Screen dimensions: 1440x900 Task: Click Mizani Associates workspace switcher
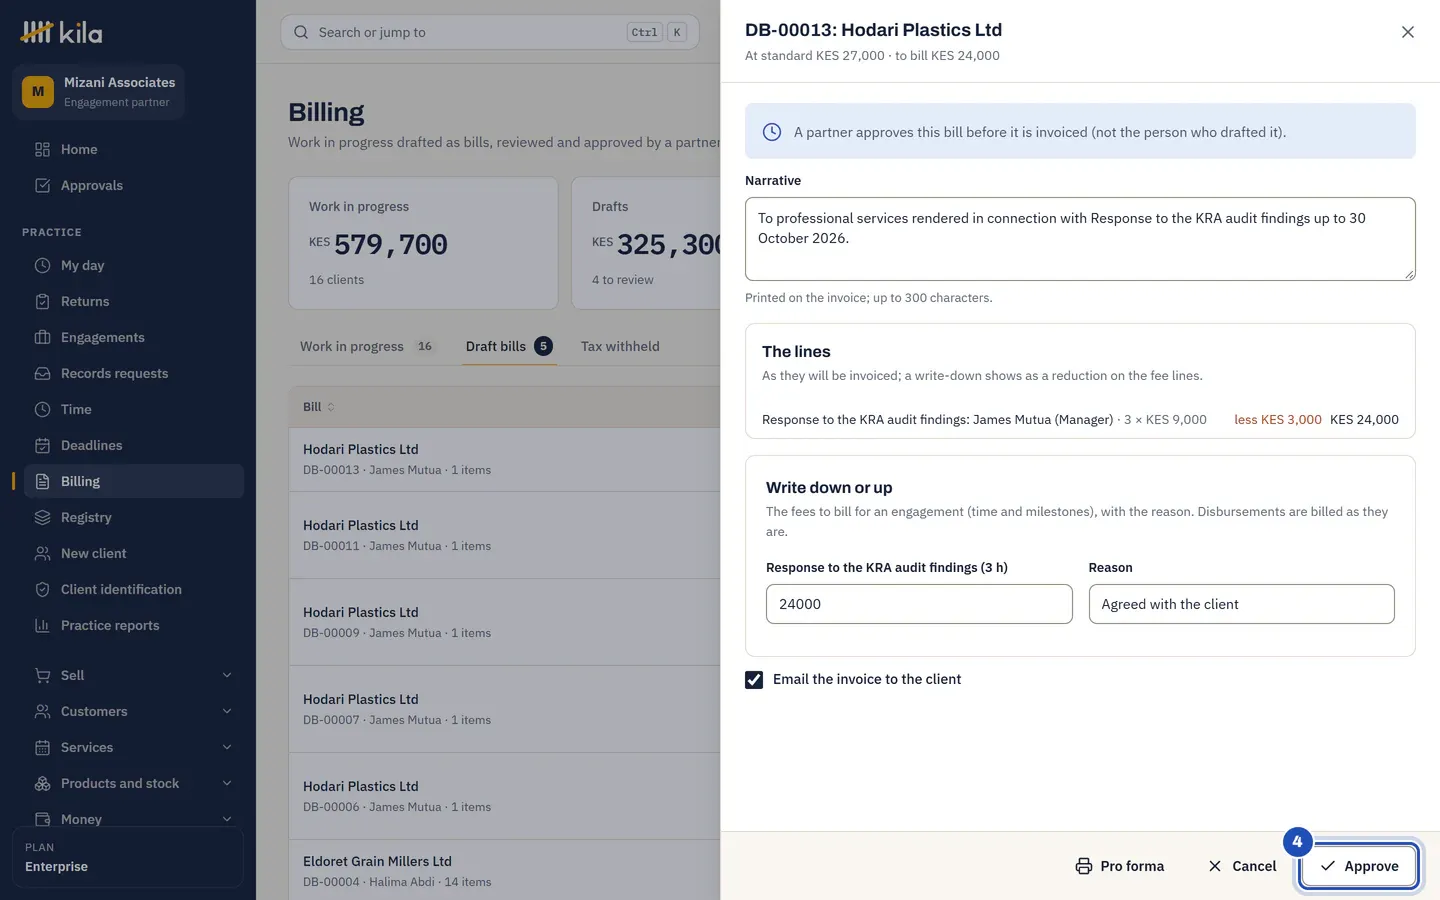click(x=99, y=91)
